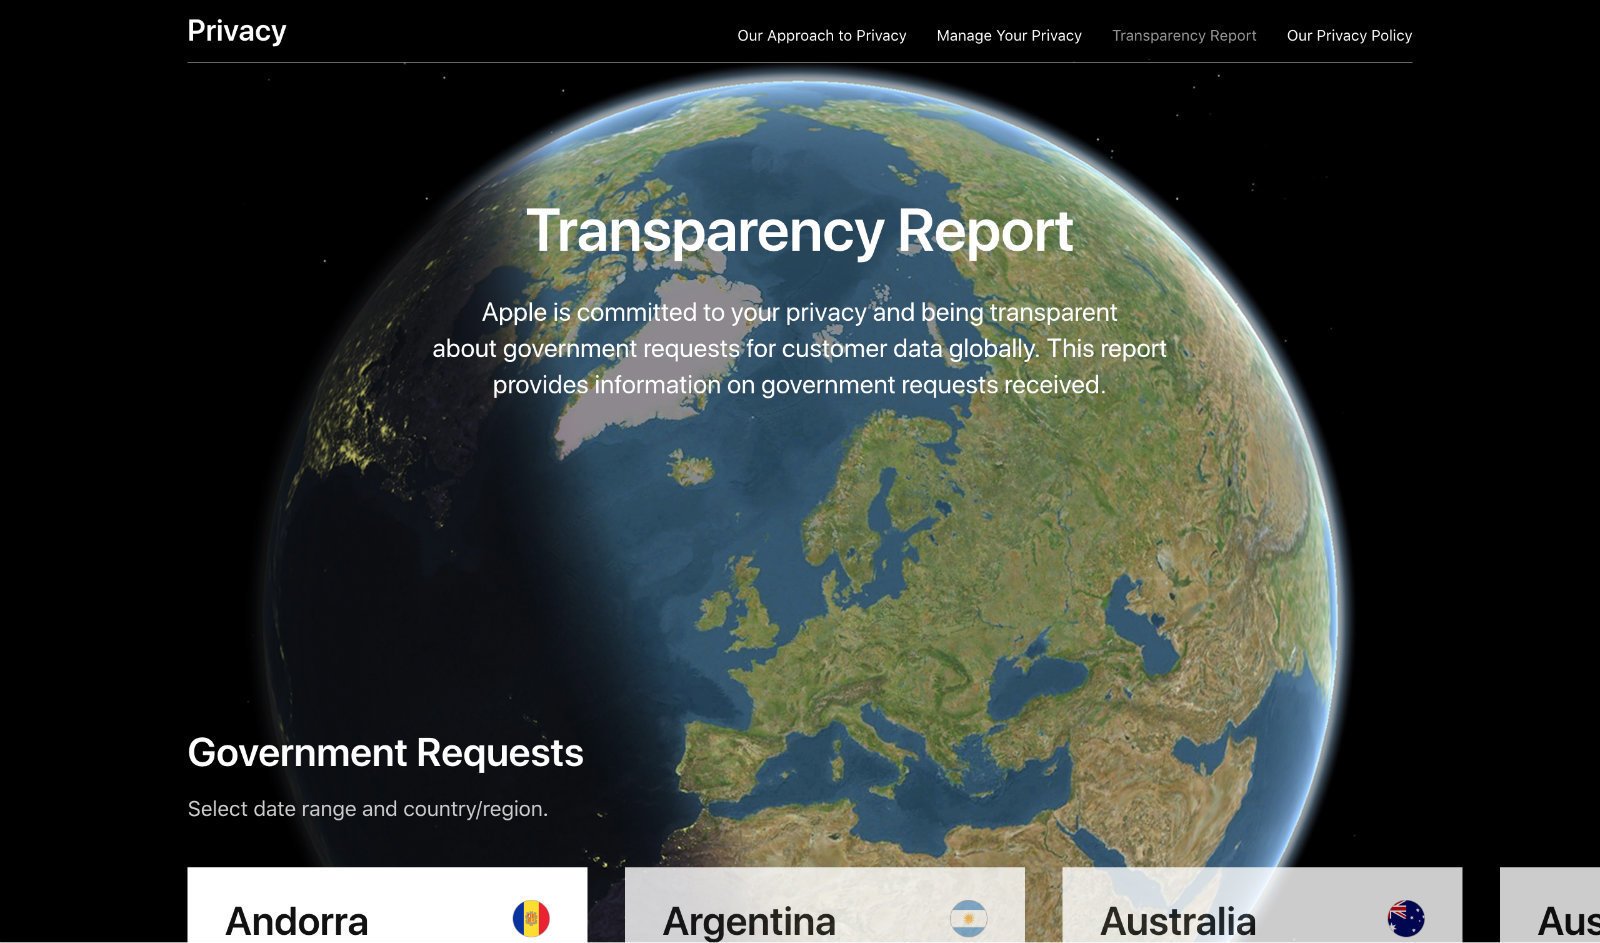1600x943 pixels.
Task: Click the Andorra flag icon
Action: pyautogui.click(x=531, y=918)
